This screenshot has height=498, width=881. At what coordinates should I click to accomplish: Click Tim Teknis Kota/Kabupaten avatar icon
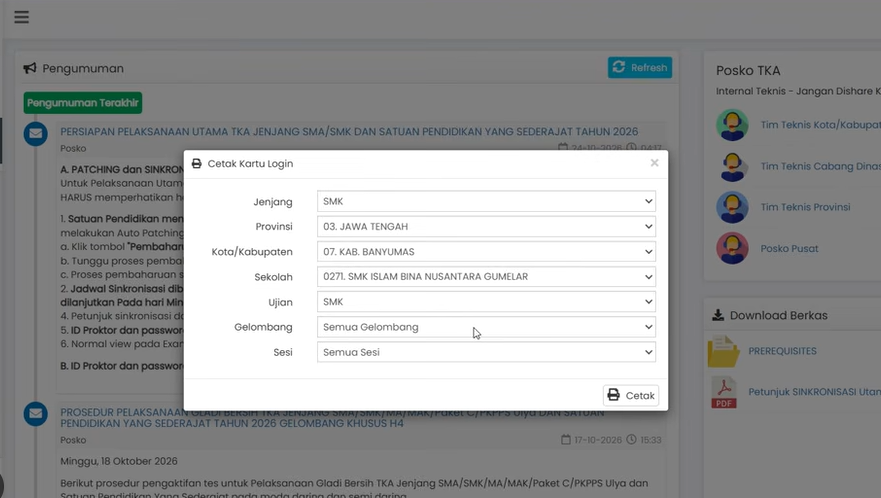[x=732, y=125]
